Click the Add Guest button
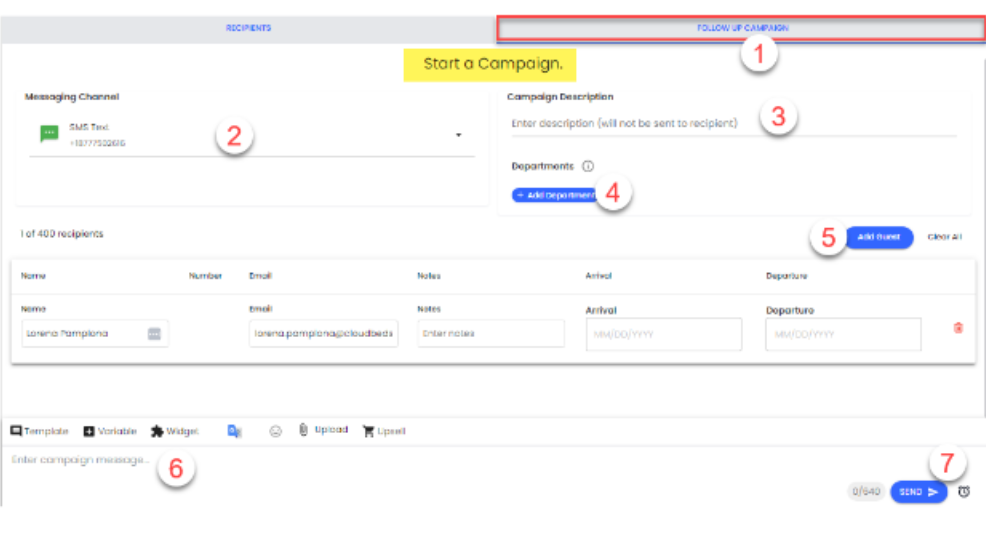The image size is (986, 534). [x=878, y=237]
